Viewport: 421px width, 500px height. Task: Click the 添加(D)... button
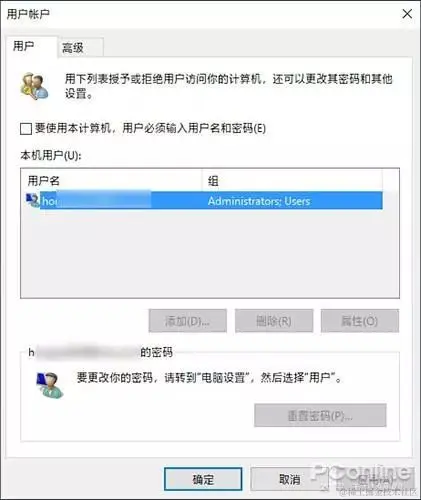point(188,321)
